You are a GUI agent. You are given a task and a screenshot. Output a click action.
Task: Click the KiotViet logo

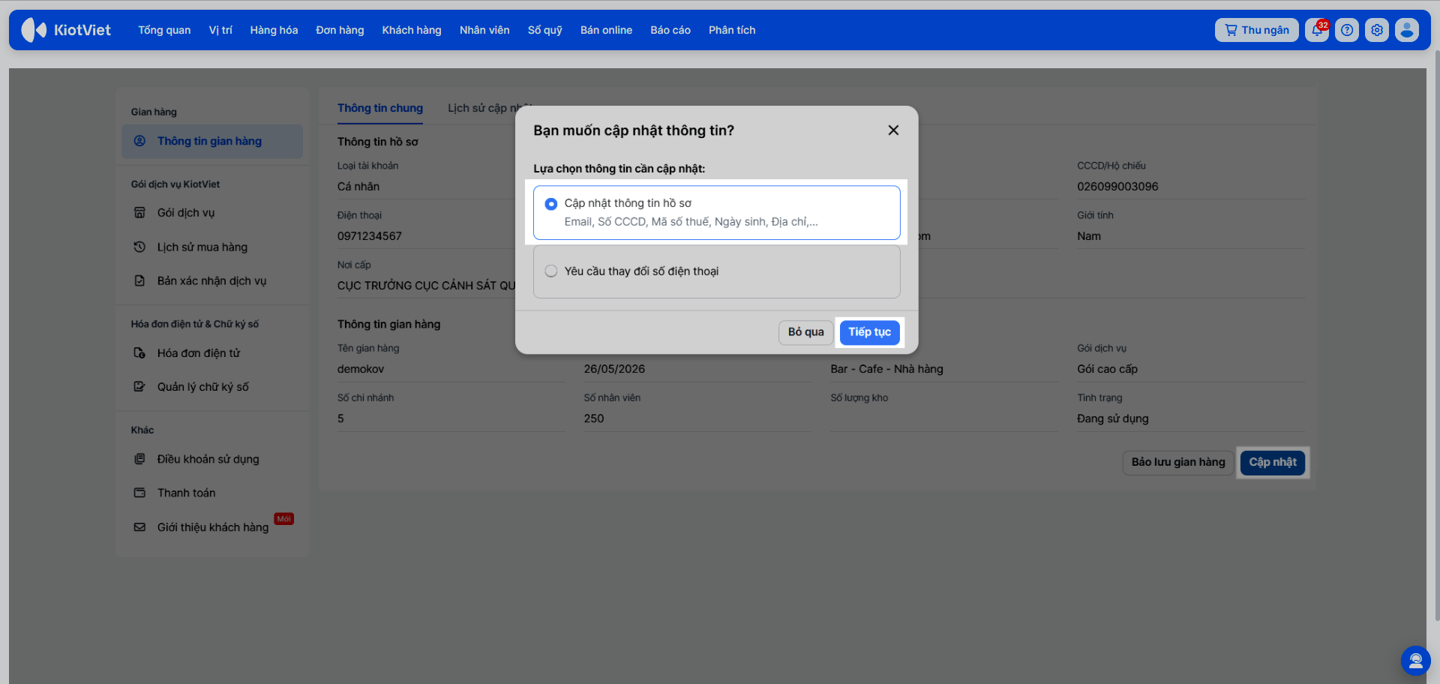[67, 30]
